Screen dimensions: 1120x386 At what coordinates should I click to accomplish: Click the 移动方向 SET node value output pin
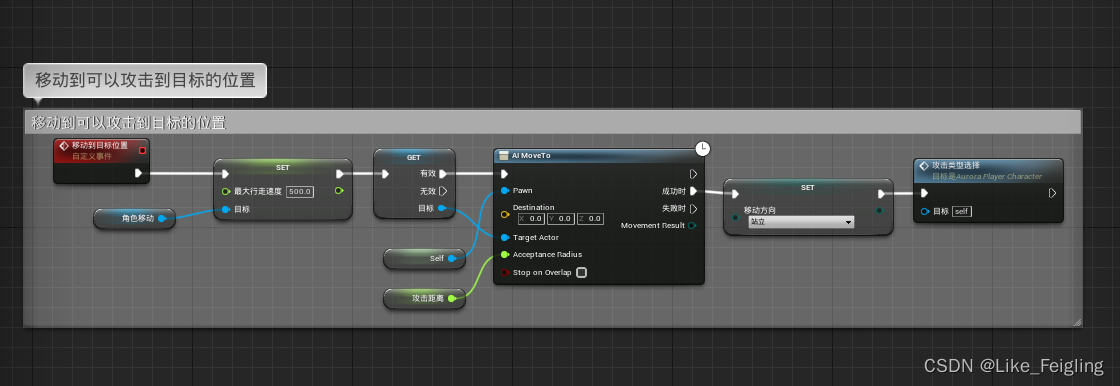(880, 211)
